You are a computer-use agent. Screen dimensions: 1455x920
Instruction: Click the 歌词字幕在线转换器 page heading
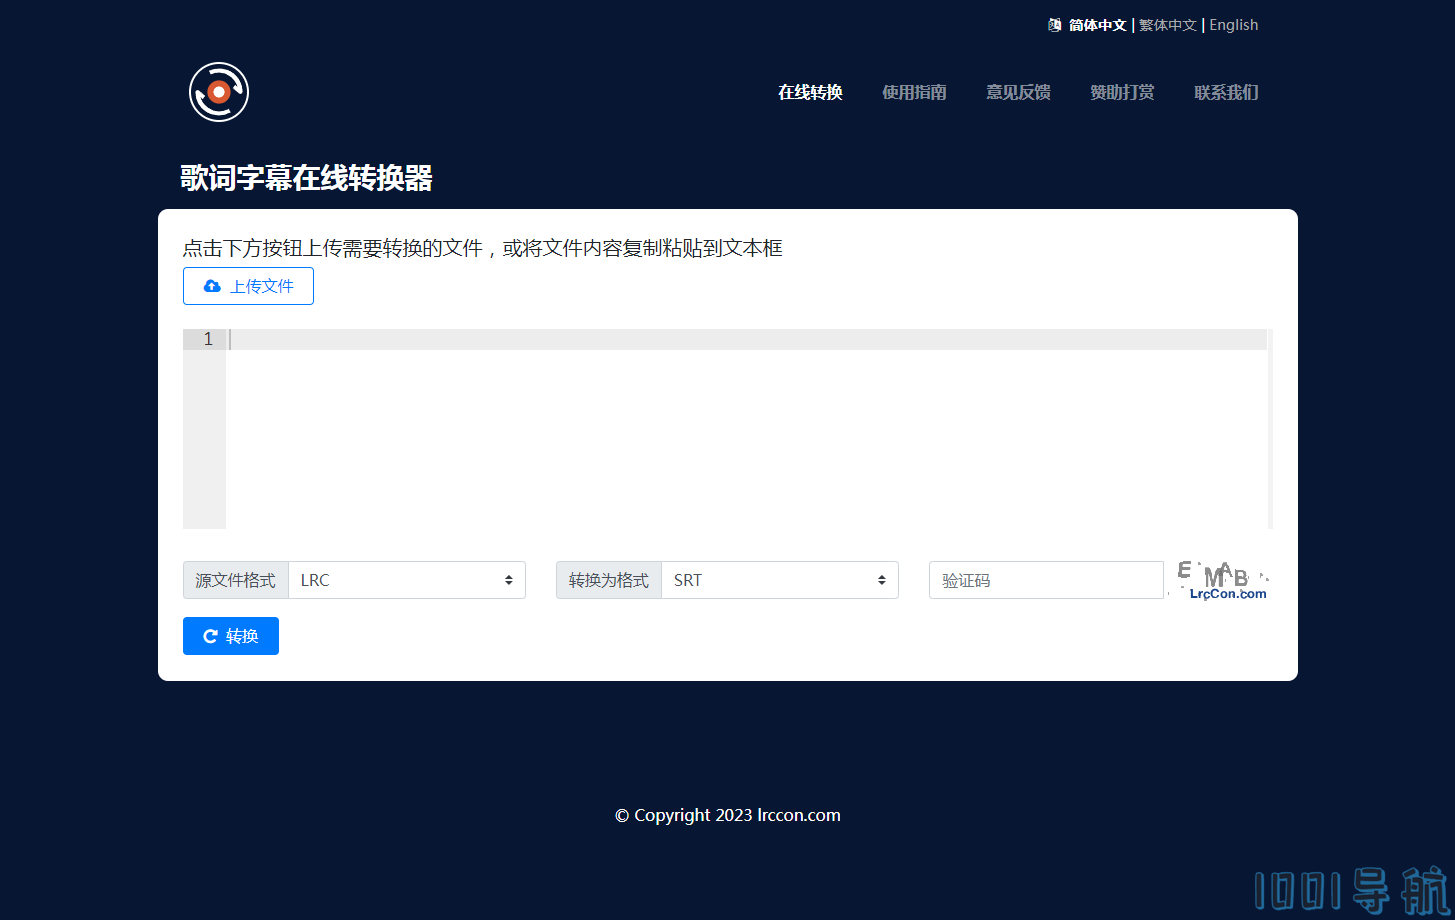coord(306,178)
